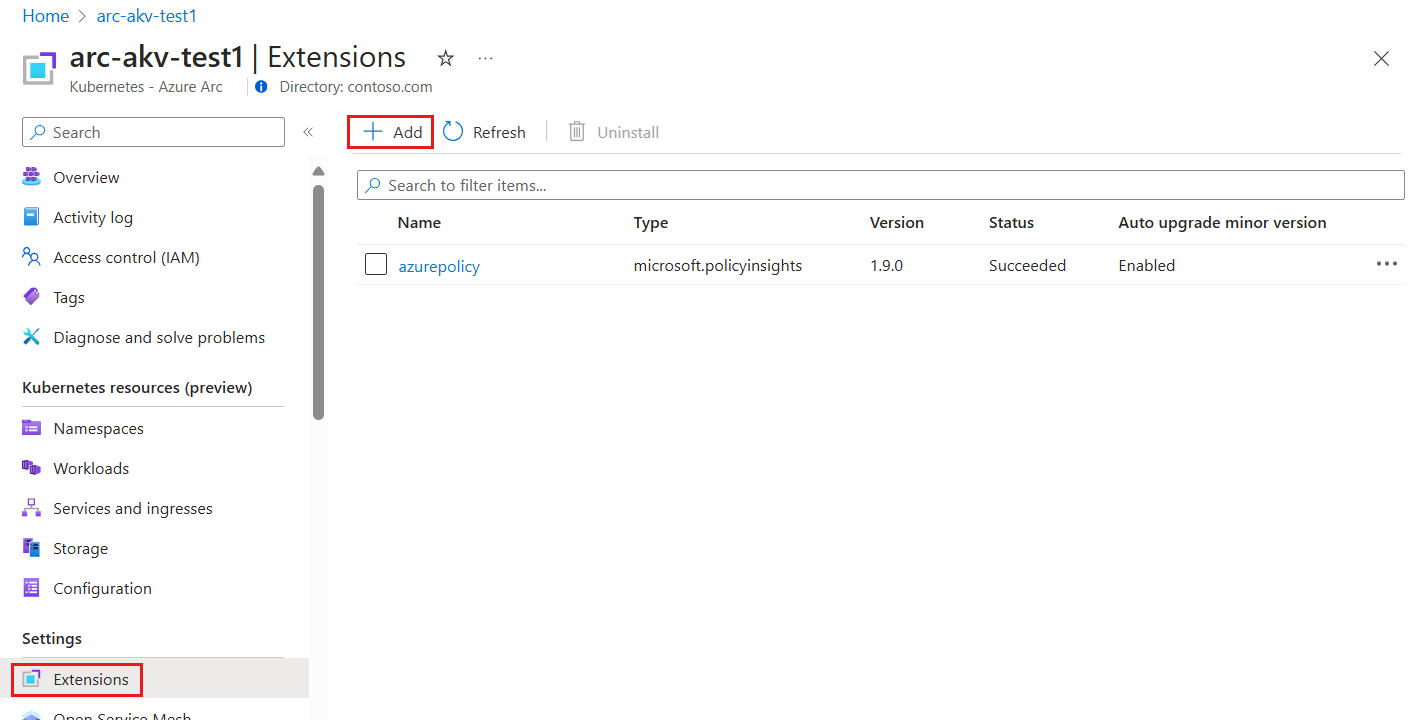Viewport: 1415px width, 720px height.
Task: Click the Enabled auto upgrade cell
Action: coord(1146,266)
